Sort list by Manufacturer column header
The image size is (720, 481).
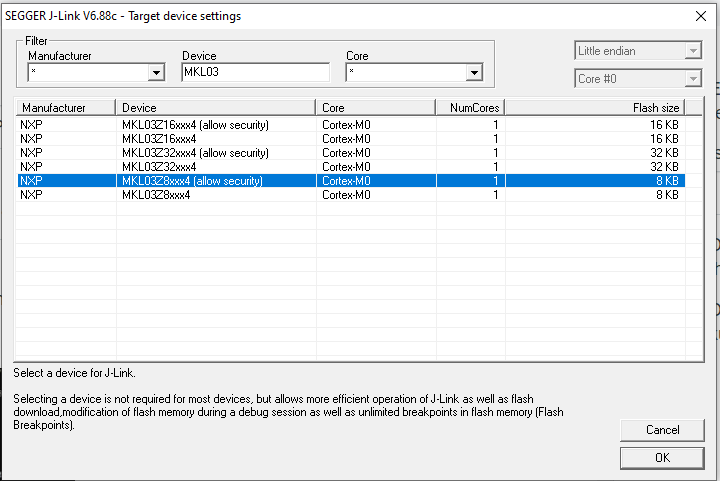pos(65,107)
